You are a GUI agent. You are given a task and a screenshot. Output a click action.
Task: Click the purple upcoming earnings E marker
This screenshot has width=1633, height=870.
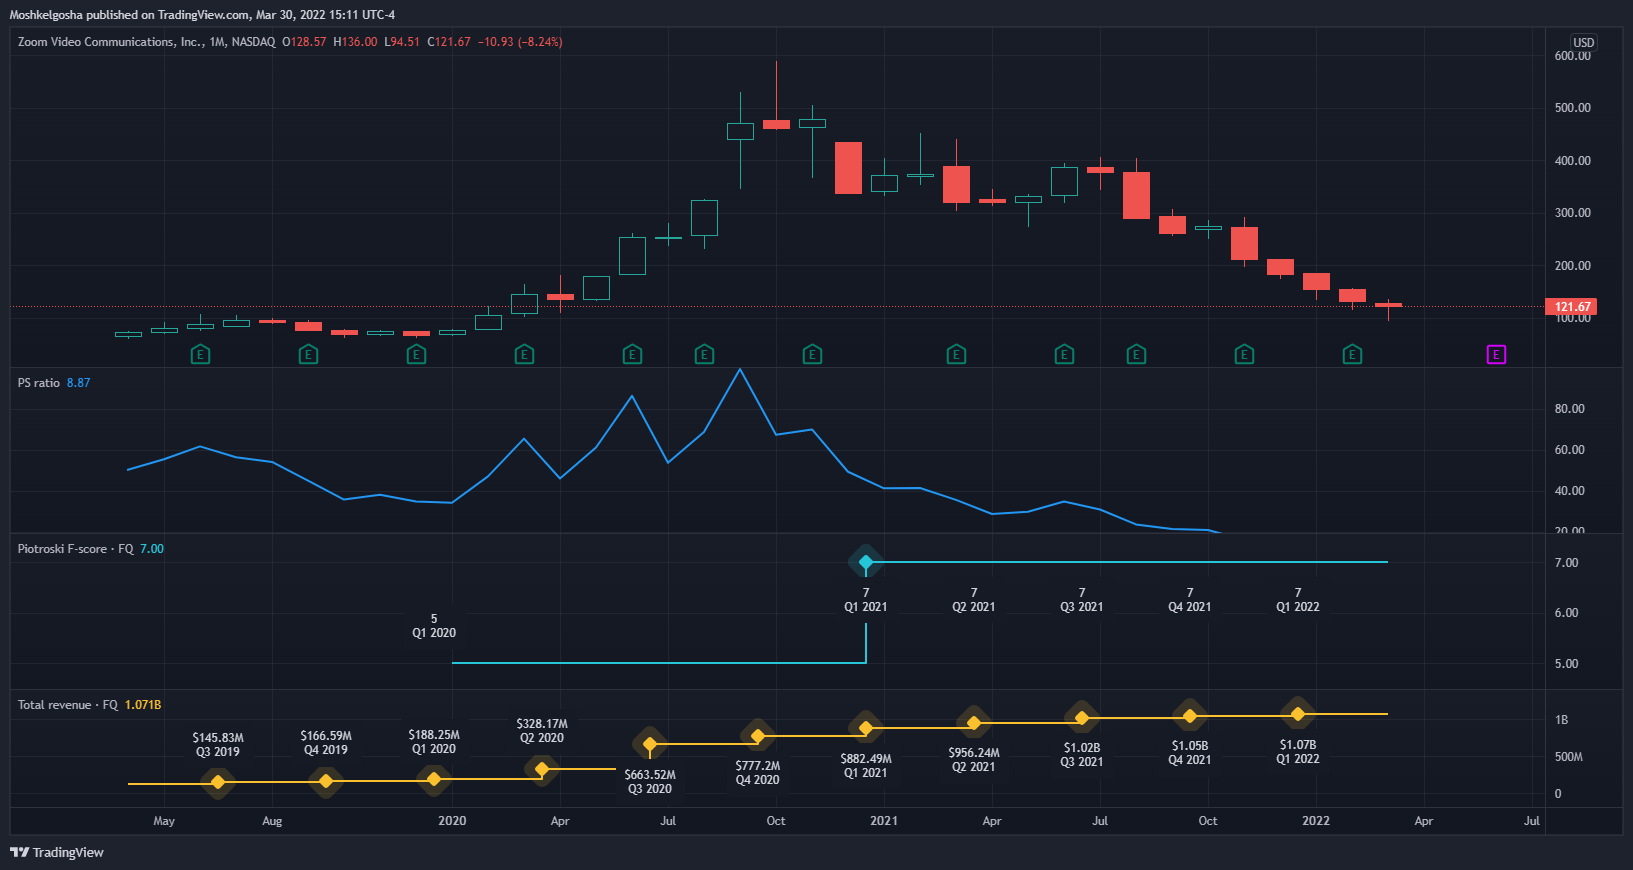point(1496,354)
